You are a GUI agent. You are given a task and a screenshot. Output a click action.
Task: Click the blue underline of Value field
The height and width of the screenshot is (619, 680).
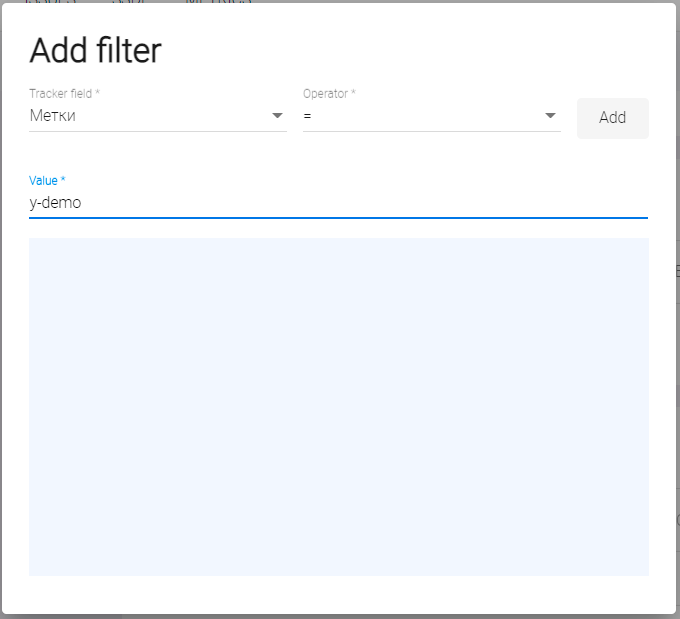[338, 217]
